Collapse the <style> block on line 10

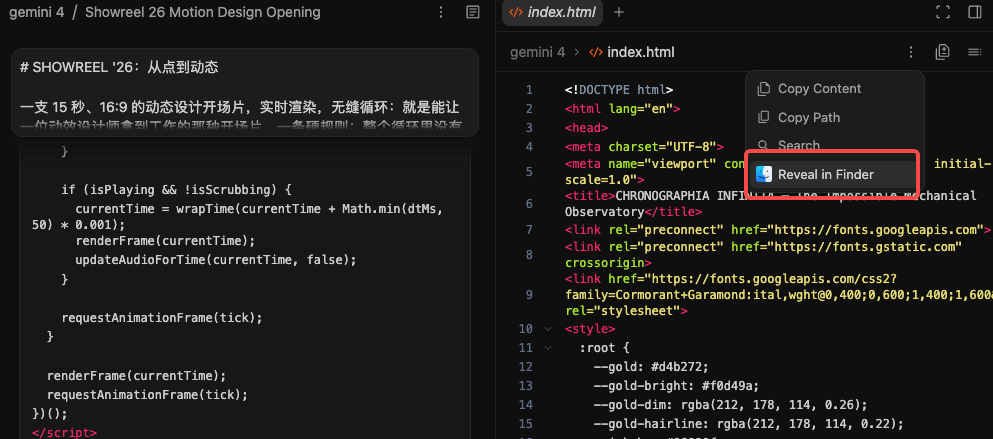coord(547,329)
